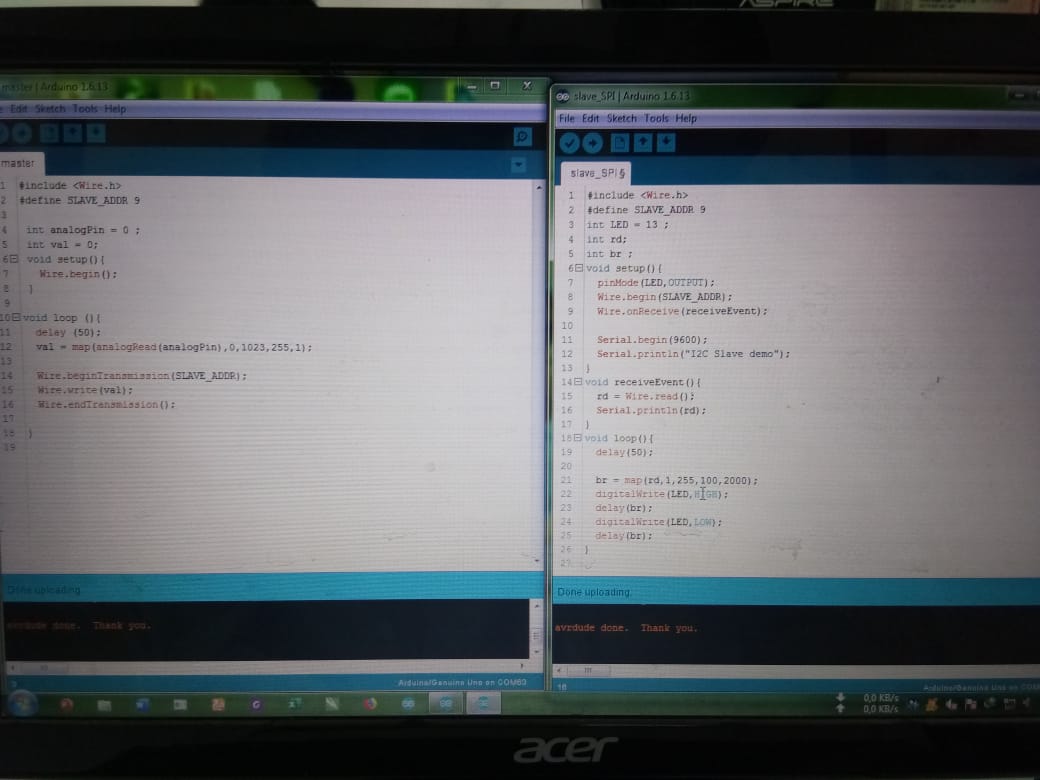Open the Tools menu in master window
Screen dimensions: 1040x780
[x=85, y=109]
